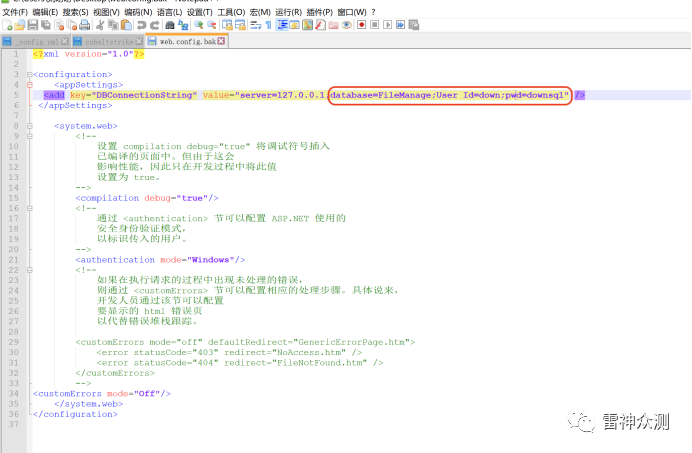692x453 pixels.
Task: Save the recorded macro icon
Action: point(414,25)
